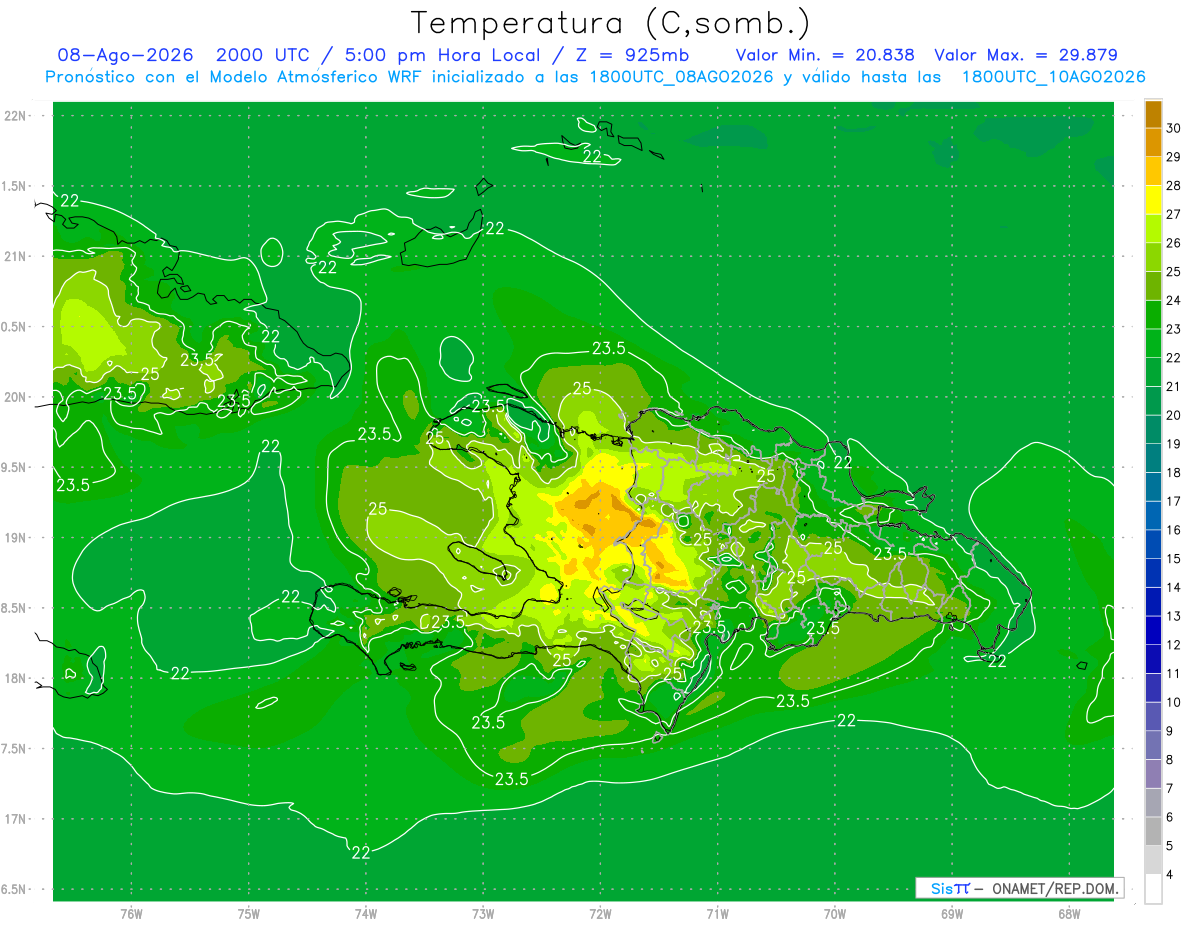Click the "75W" longitude axis label
1200x927 pixels.
point(249,914)
